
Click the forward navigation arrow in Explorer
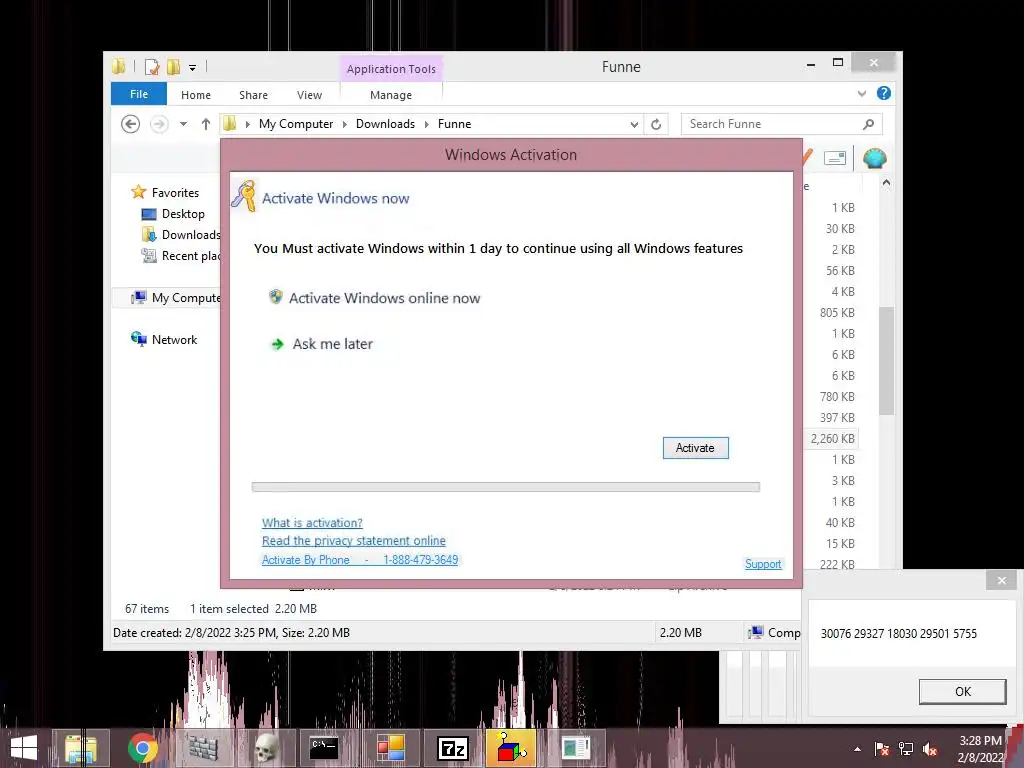pyautogui.click(x=159, y=124)
